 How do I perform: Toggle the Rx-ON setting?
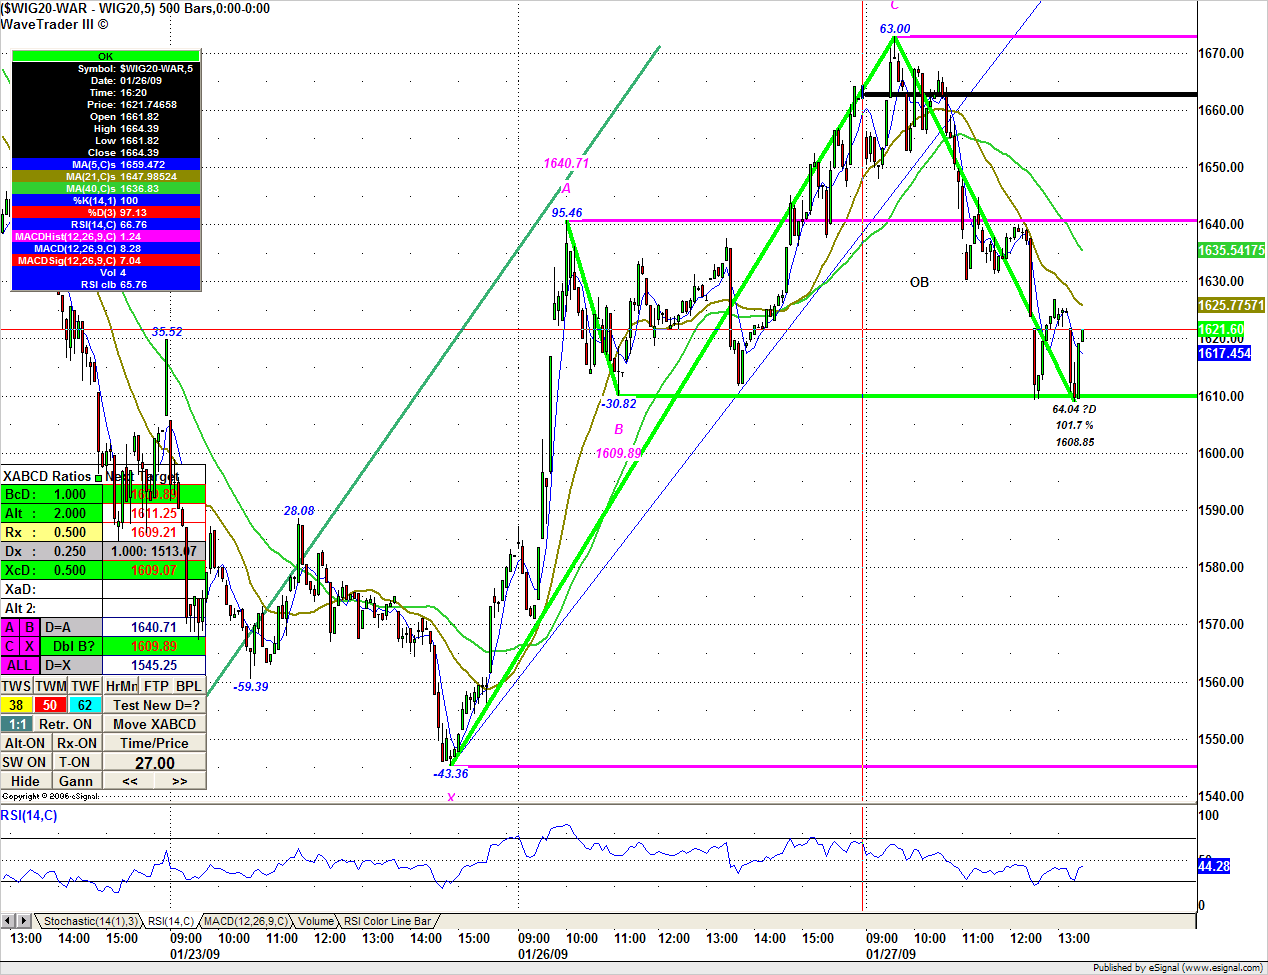pos(77,743)
